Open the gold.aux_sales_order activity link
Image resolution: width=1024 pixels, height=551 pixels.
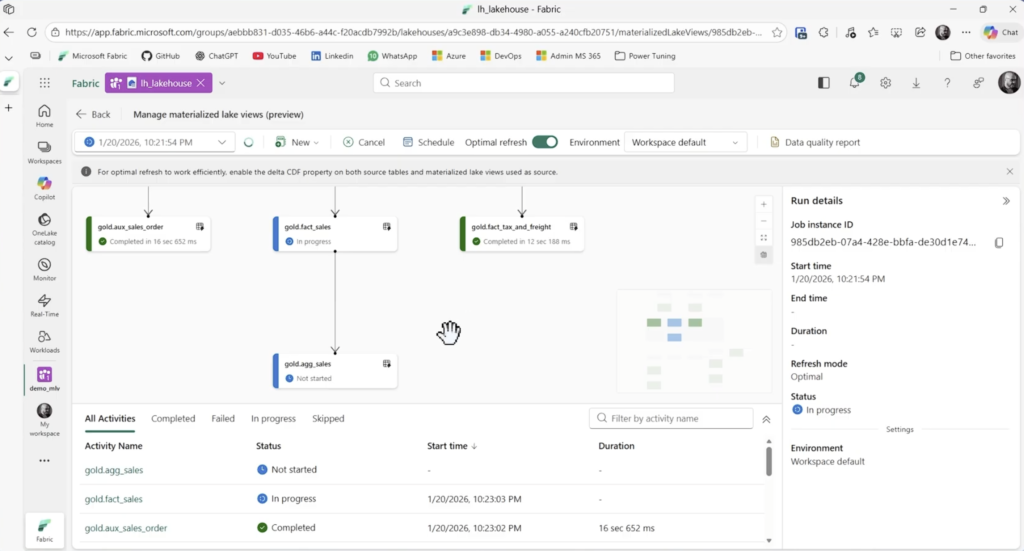126,527
